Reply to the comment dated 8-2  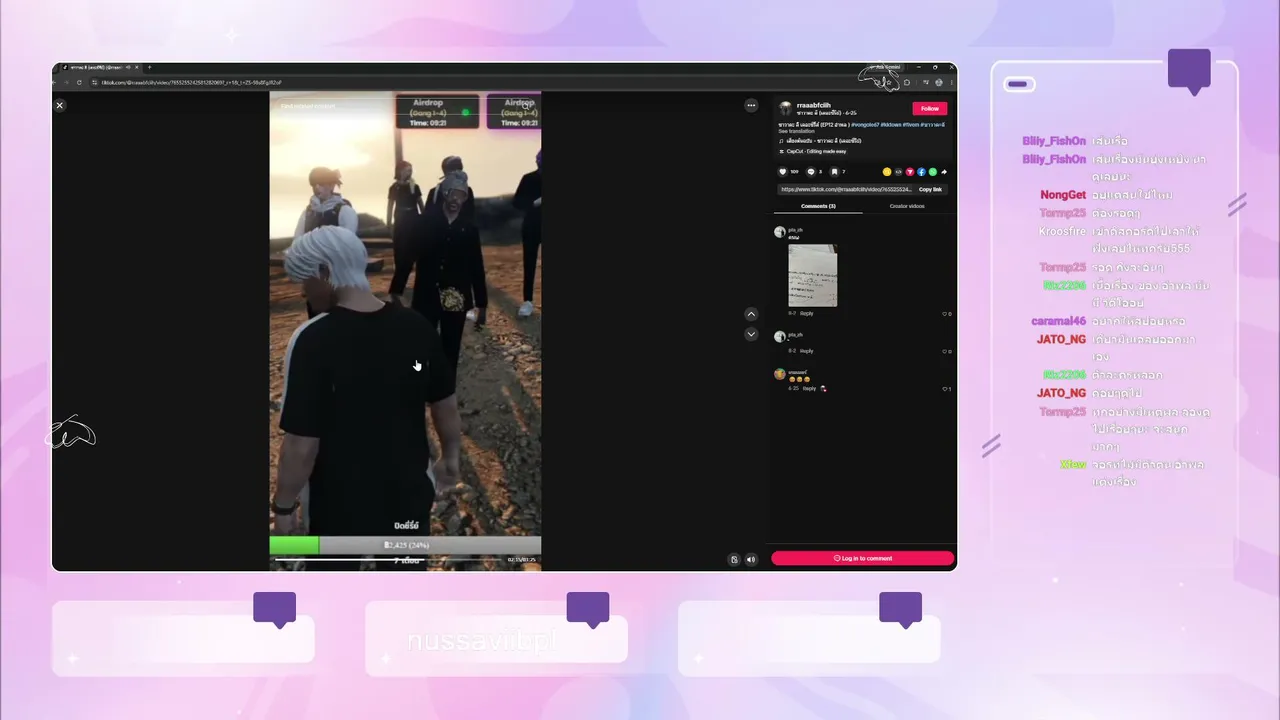click(x=807, y=351)
